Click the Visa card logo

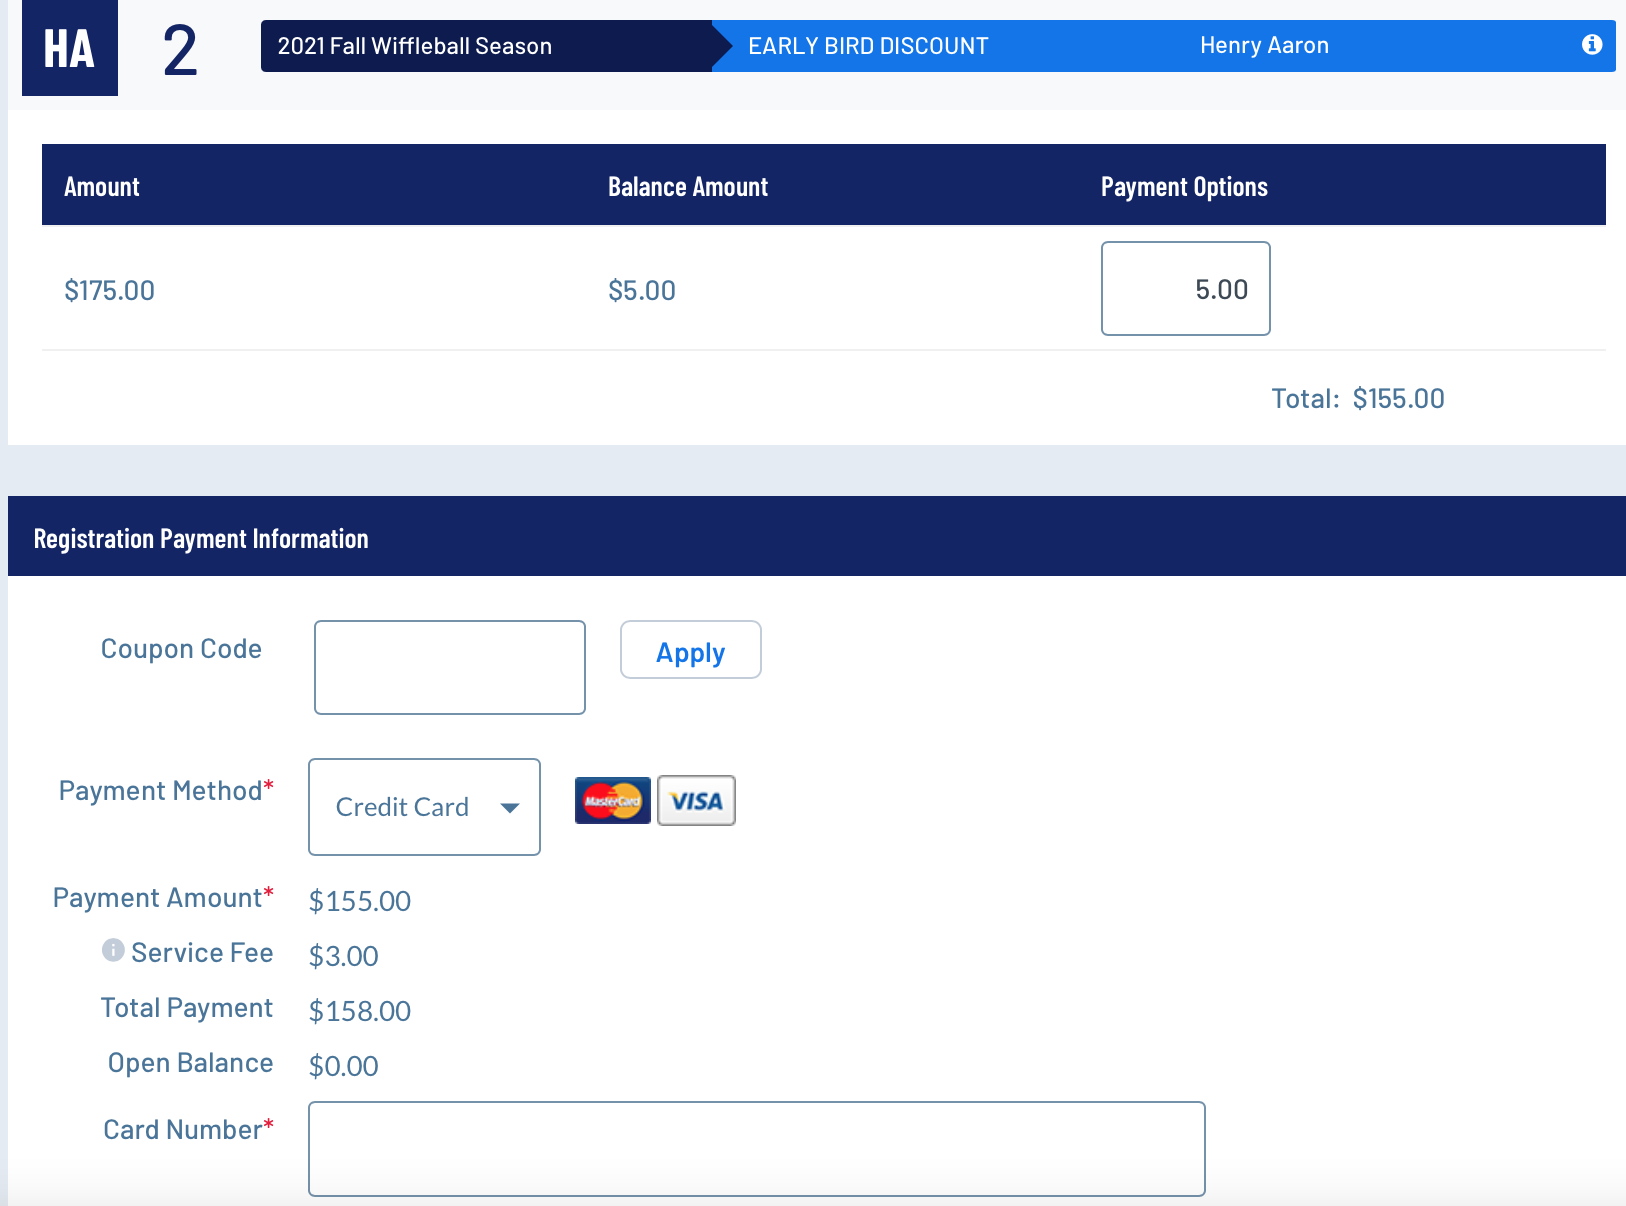696,801
